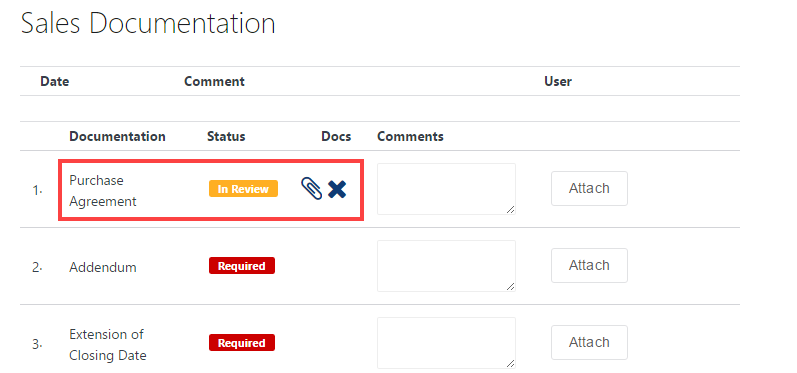
Task: Click Attach for Extension of Closing Date
Action: pyautogui.click(x=589, y=343)
